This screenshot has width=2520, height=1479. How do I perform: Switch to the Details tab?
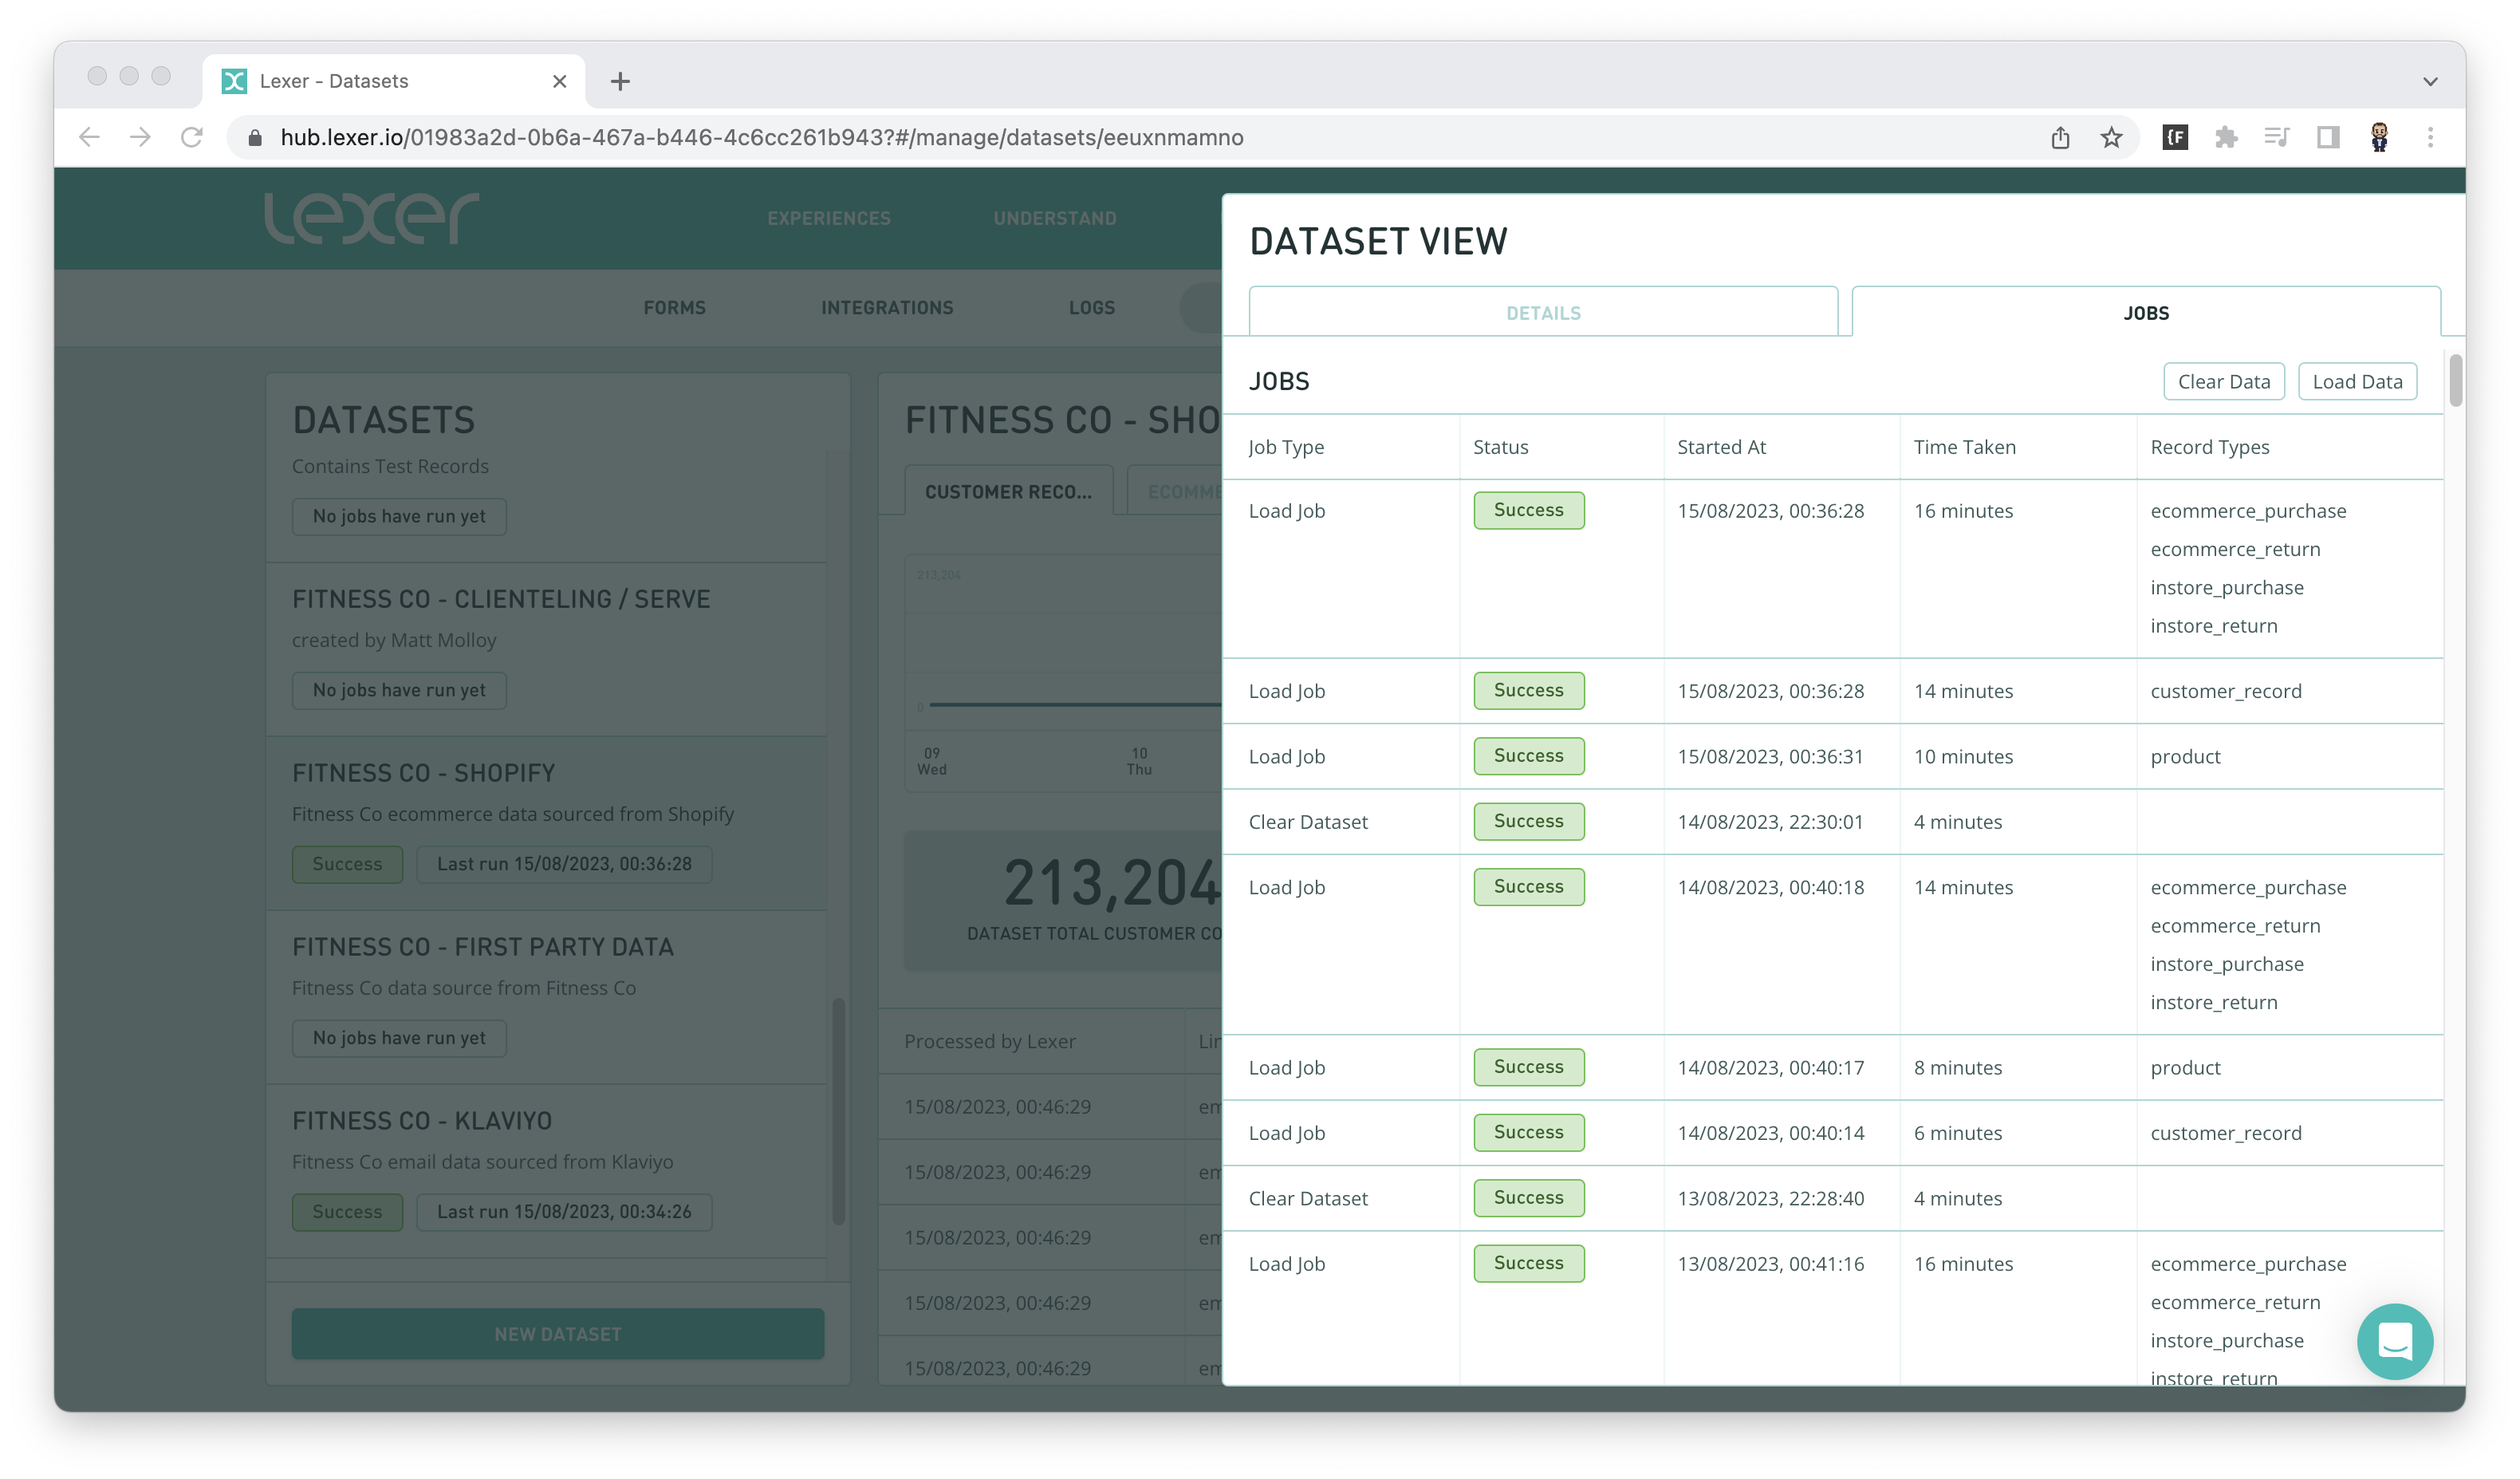1543,312
